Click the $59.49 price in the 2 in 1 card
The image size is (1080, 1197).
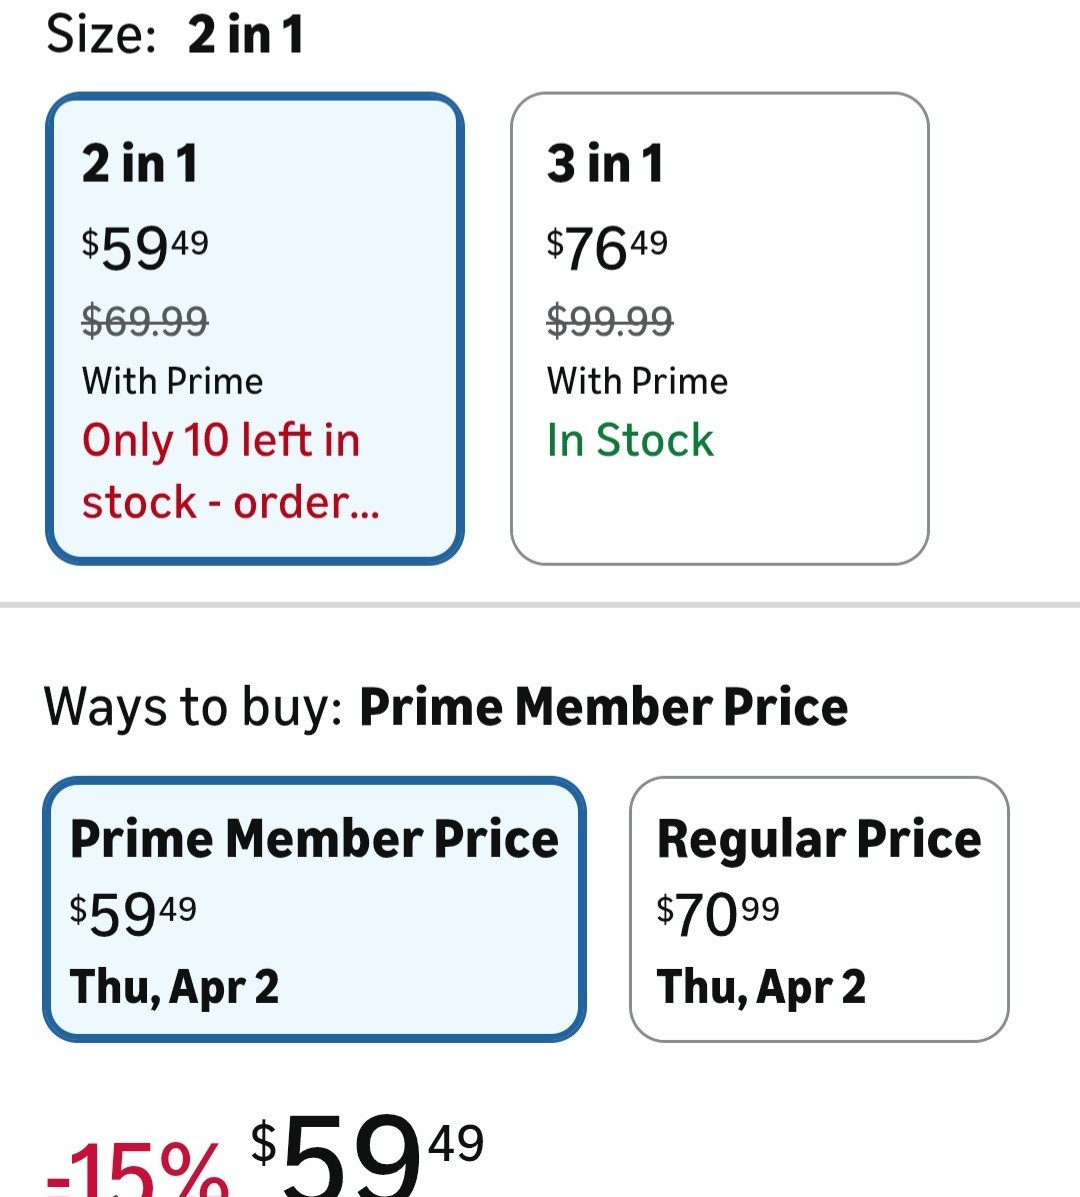(x=145, y=247)
